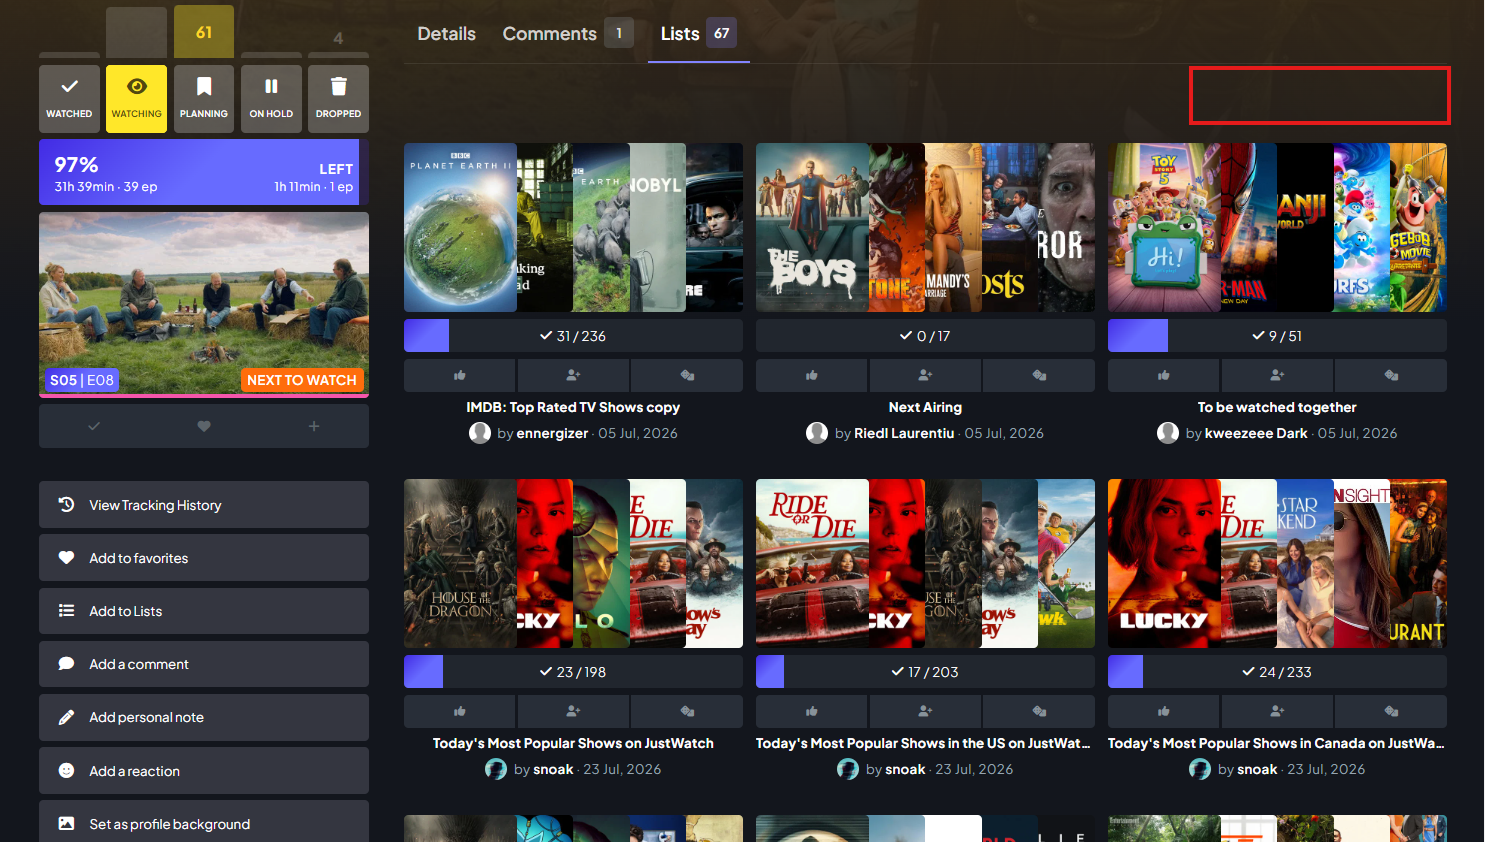
Task: Like the US on JustWatch popular shows list
Action: pyautogui.click(x=812, y=711)
